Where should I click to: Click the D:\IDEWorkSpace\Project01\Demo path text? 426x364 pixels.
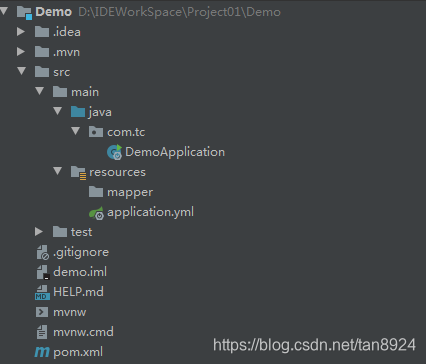point(180,12)
